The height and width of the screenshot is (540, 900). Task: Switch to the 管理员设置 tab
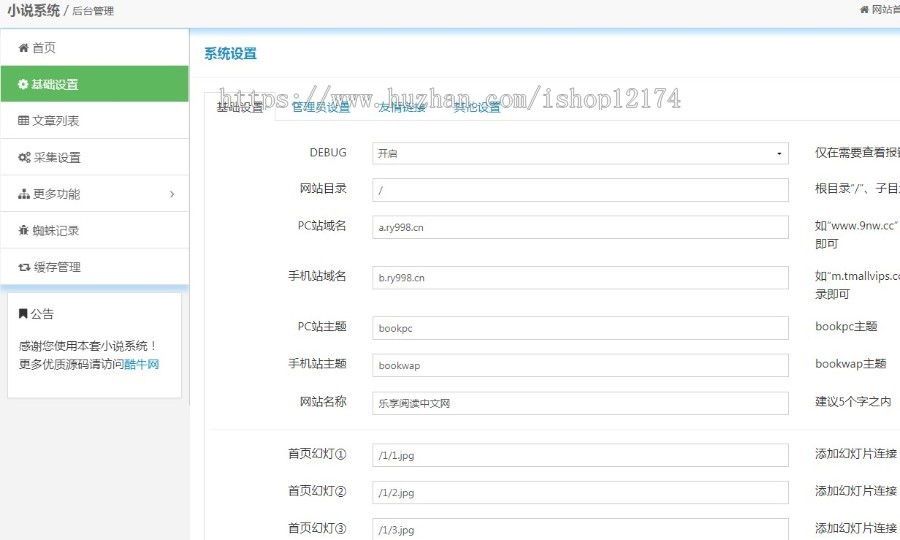click(x=321, y=107)
